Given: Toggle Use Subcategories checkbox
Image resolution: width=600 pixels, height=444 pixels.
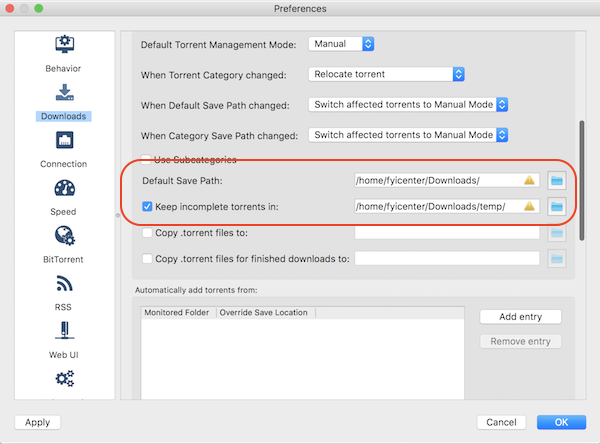Looking at the screenshot, I should 146,159.
